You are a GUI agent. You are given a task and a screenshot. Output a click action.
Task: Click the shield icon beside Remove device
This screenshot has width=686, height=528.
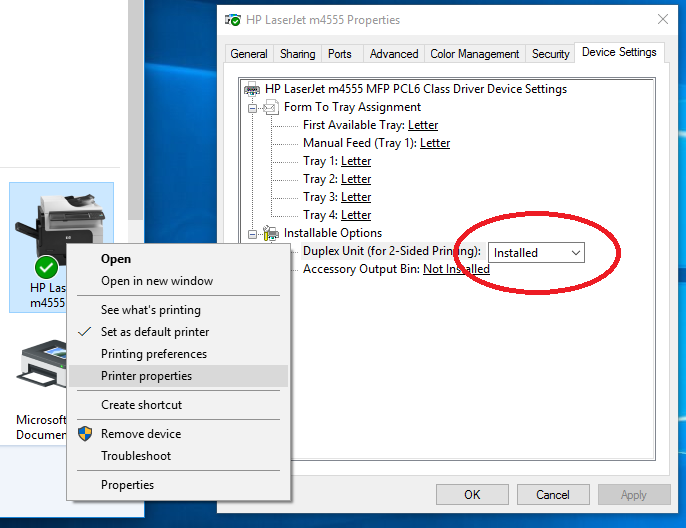click(x=85, y=434)
